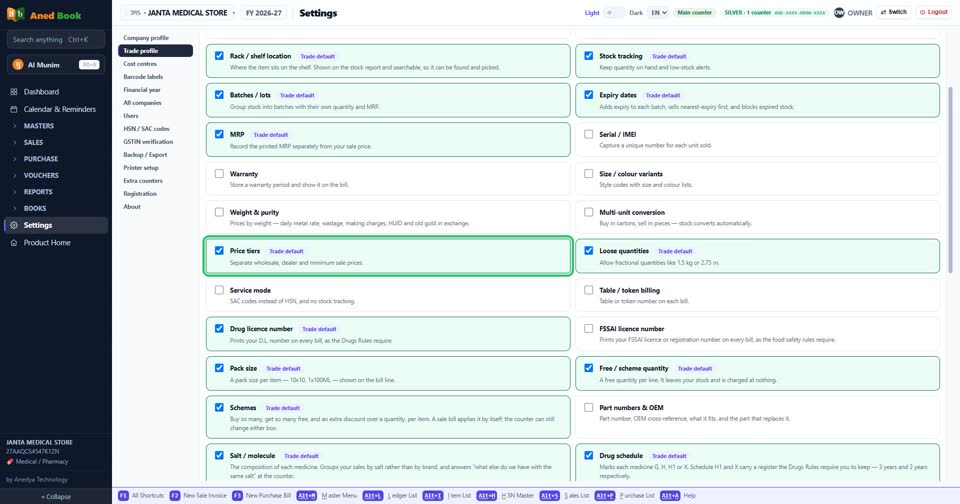Select the Trade profile settings section
The height and width of the screenshot is (504, 960).
155,51
